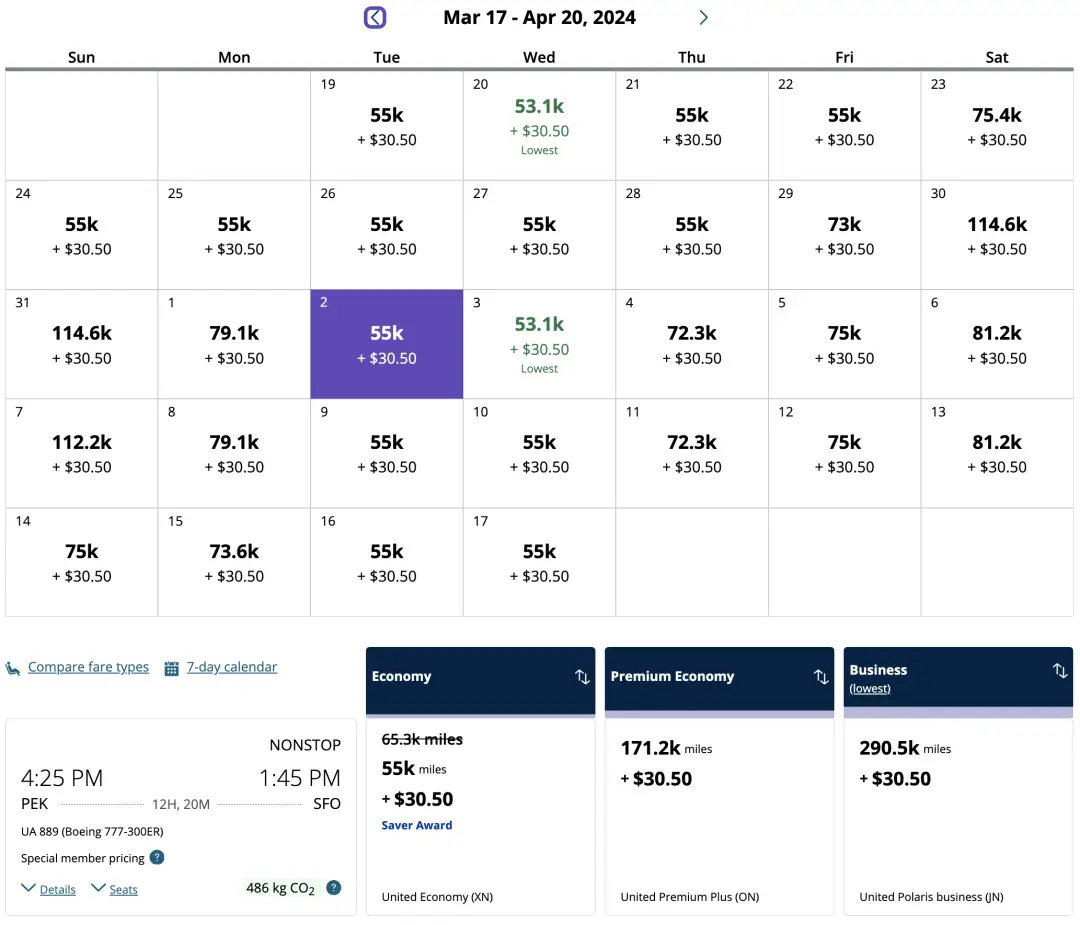Click the 7-day calendar icon
Image resolution: width=1080 pixels, height=925 pixels.
click(x=172, y=668)
